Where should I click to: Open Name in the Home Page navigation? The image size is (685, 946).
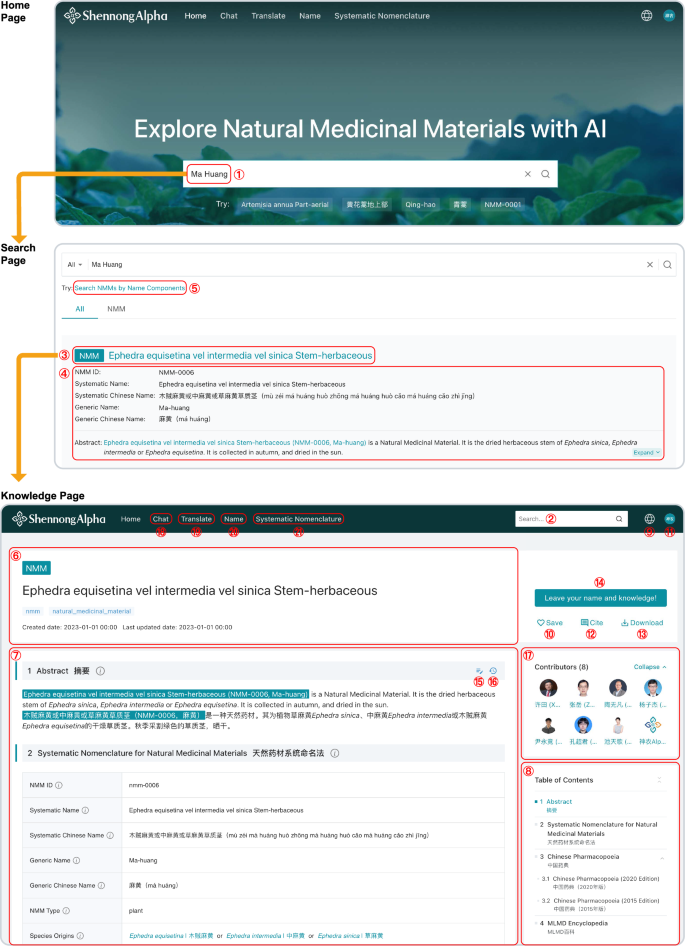click(x=310, y=16)
